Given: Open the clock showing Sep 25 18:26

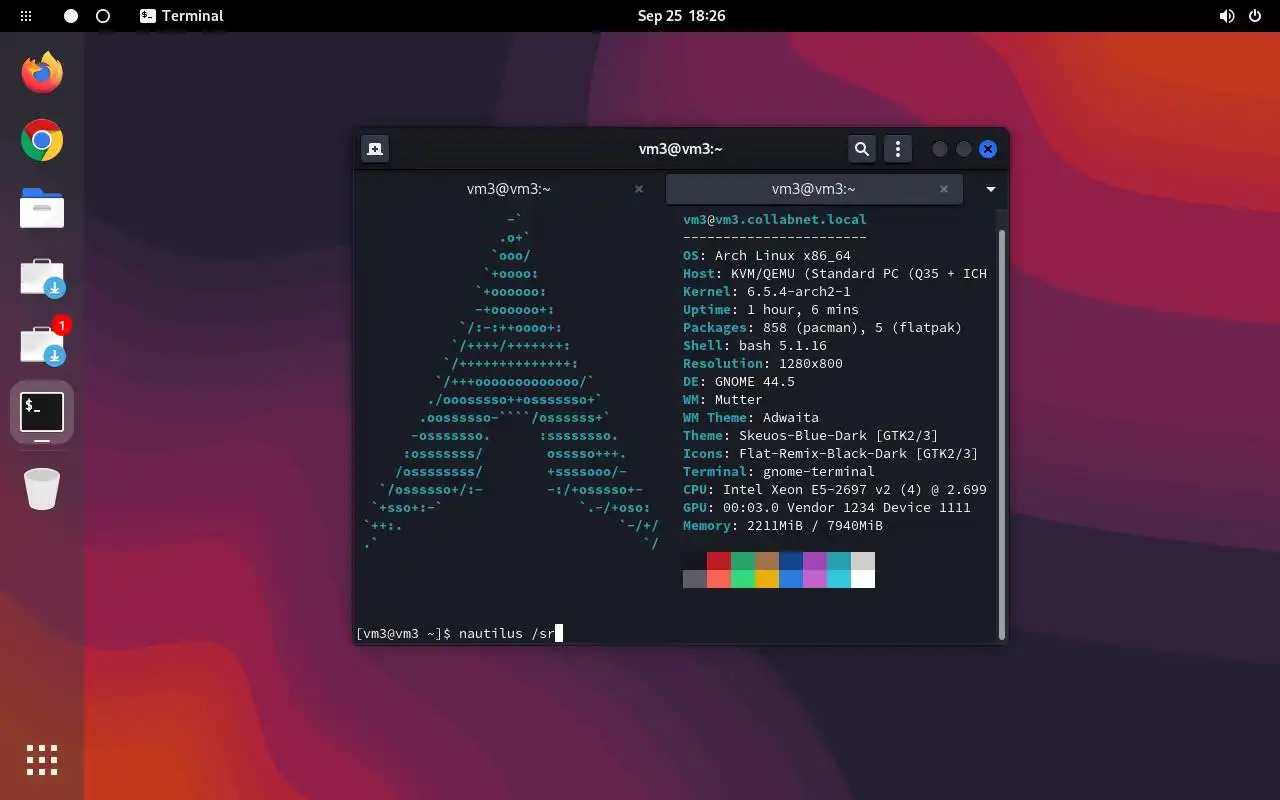Looking at the screenshot, I should click(681, 16).
